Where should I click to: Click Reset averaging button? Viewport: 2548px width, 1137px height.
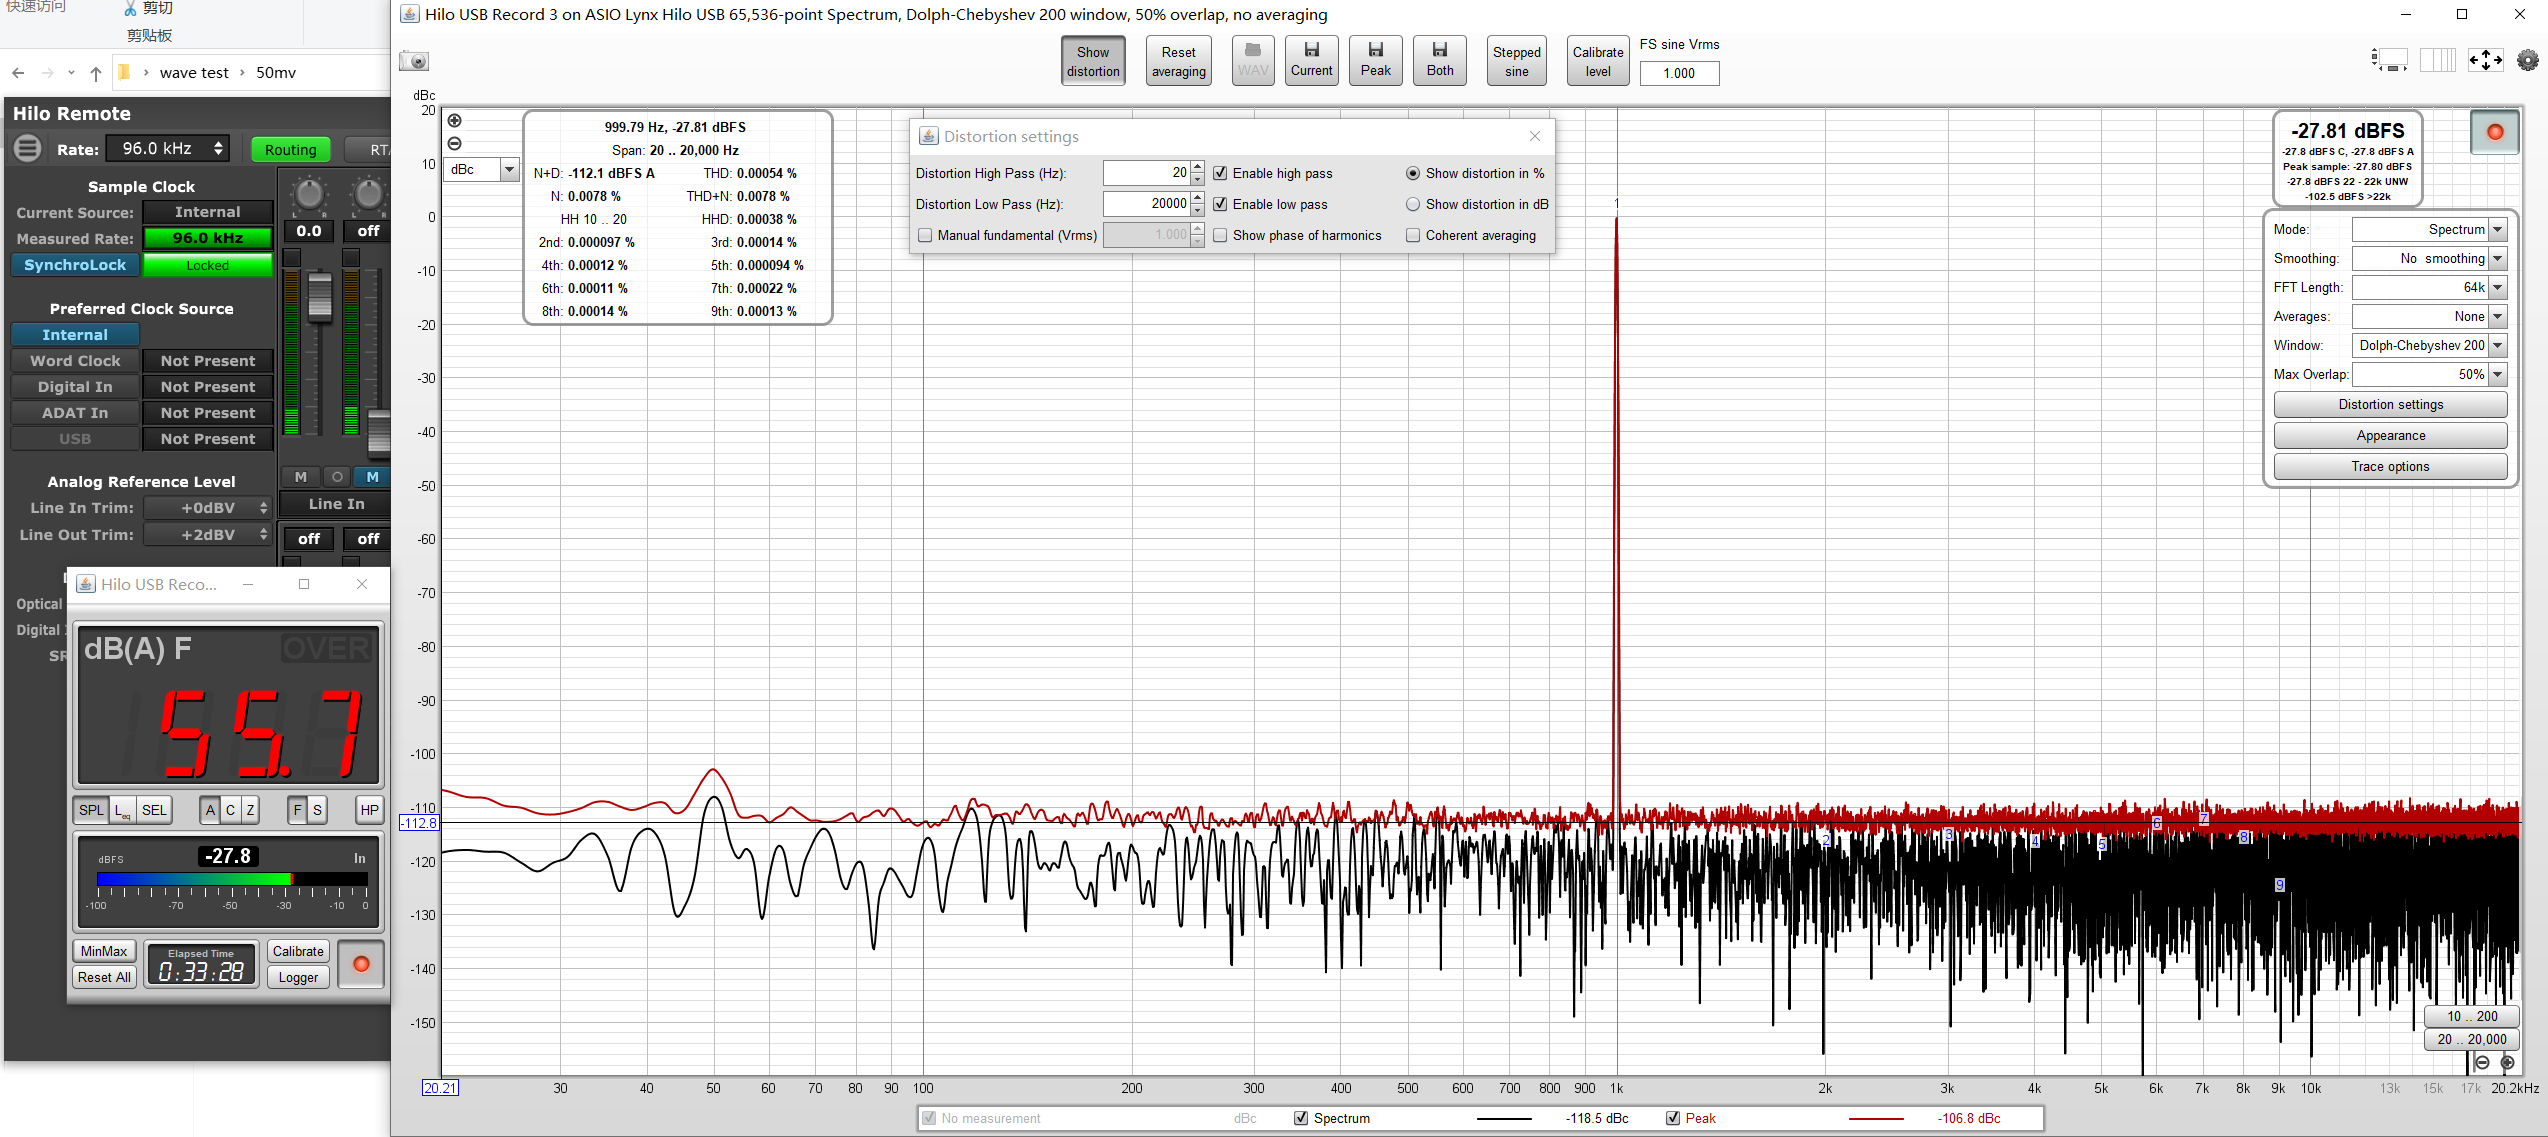pos(1178,61)
